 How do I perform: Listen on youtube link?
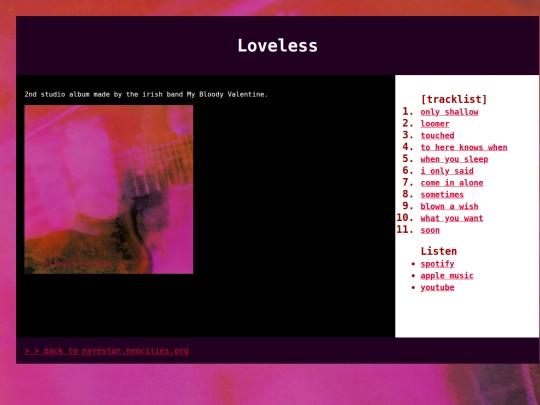pos(437,287)
